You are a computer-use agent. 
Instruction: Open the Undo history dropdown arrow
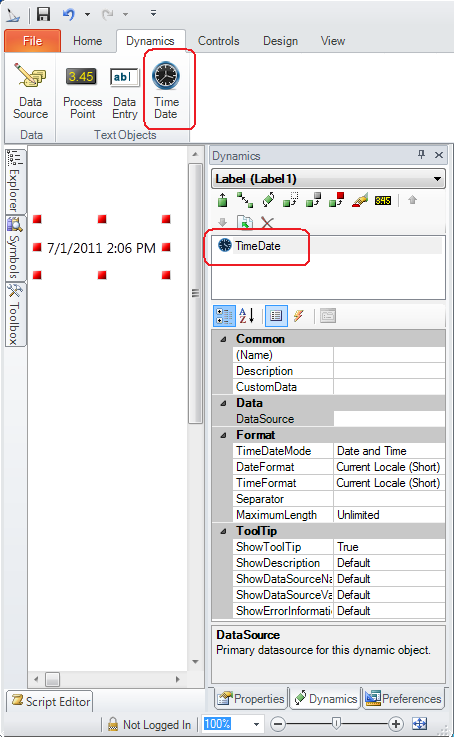click(x=87, y=15)
